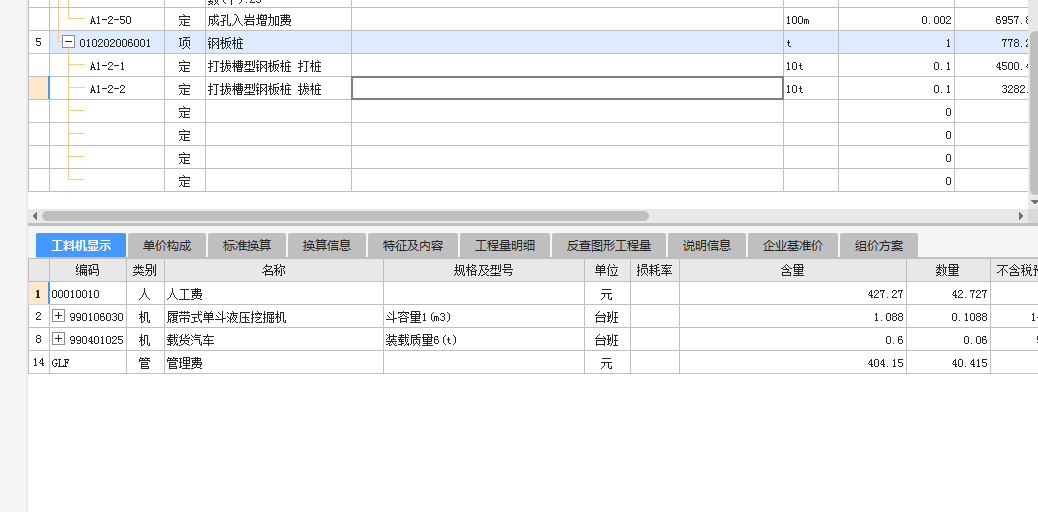The height and width of the screenshot is (512, 1038).
Task: Switch to the 说明信息 tab
Action: tap(707, 246)
